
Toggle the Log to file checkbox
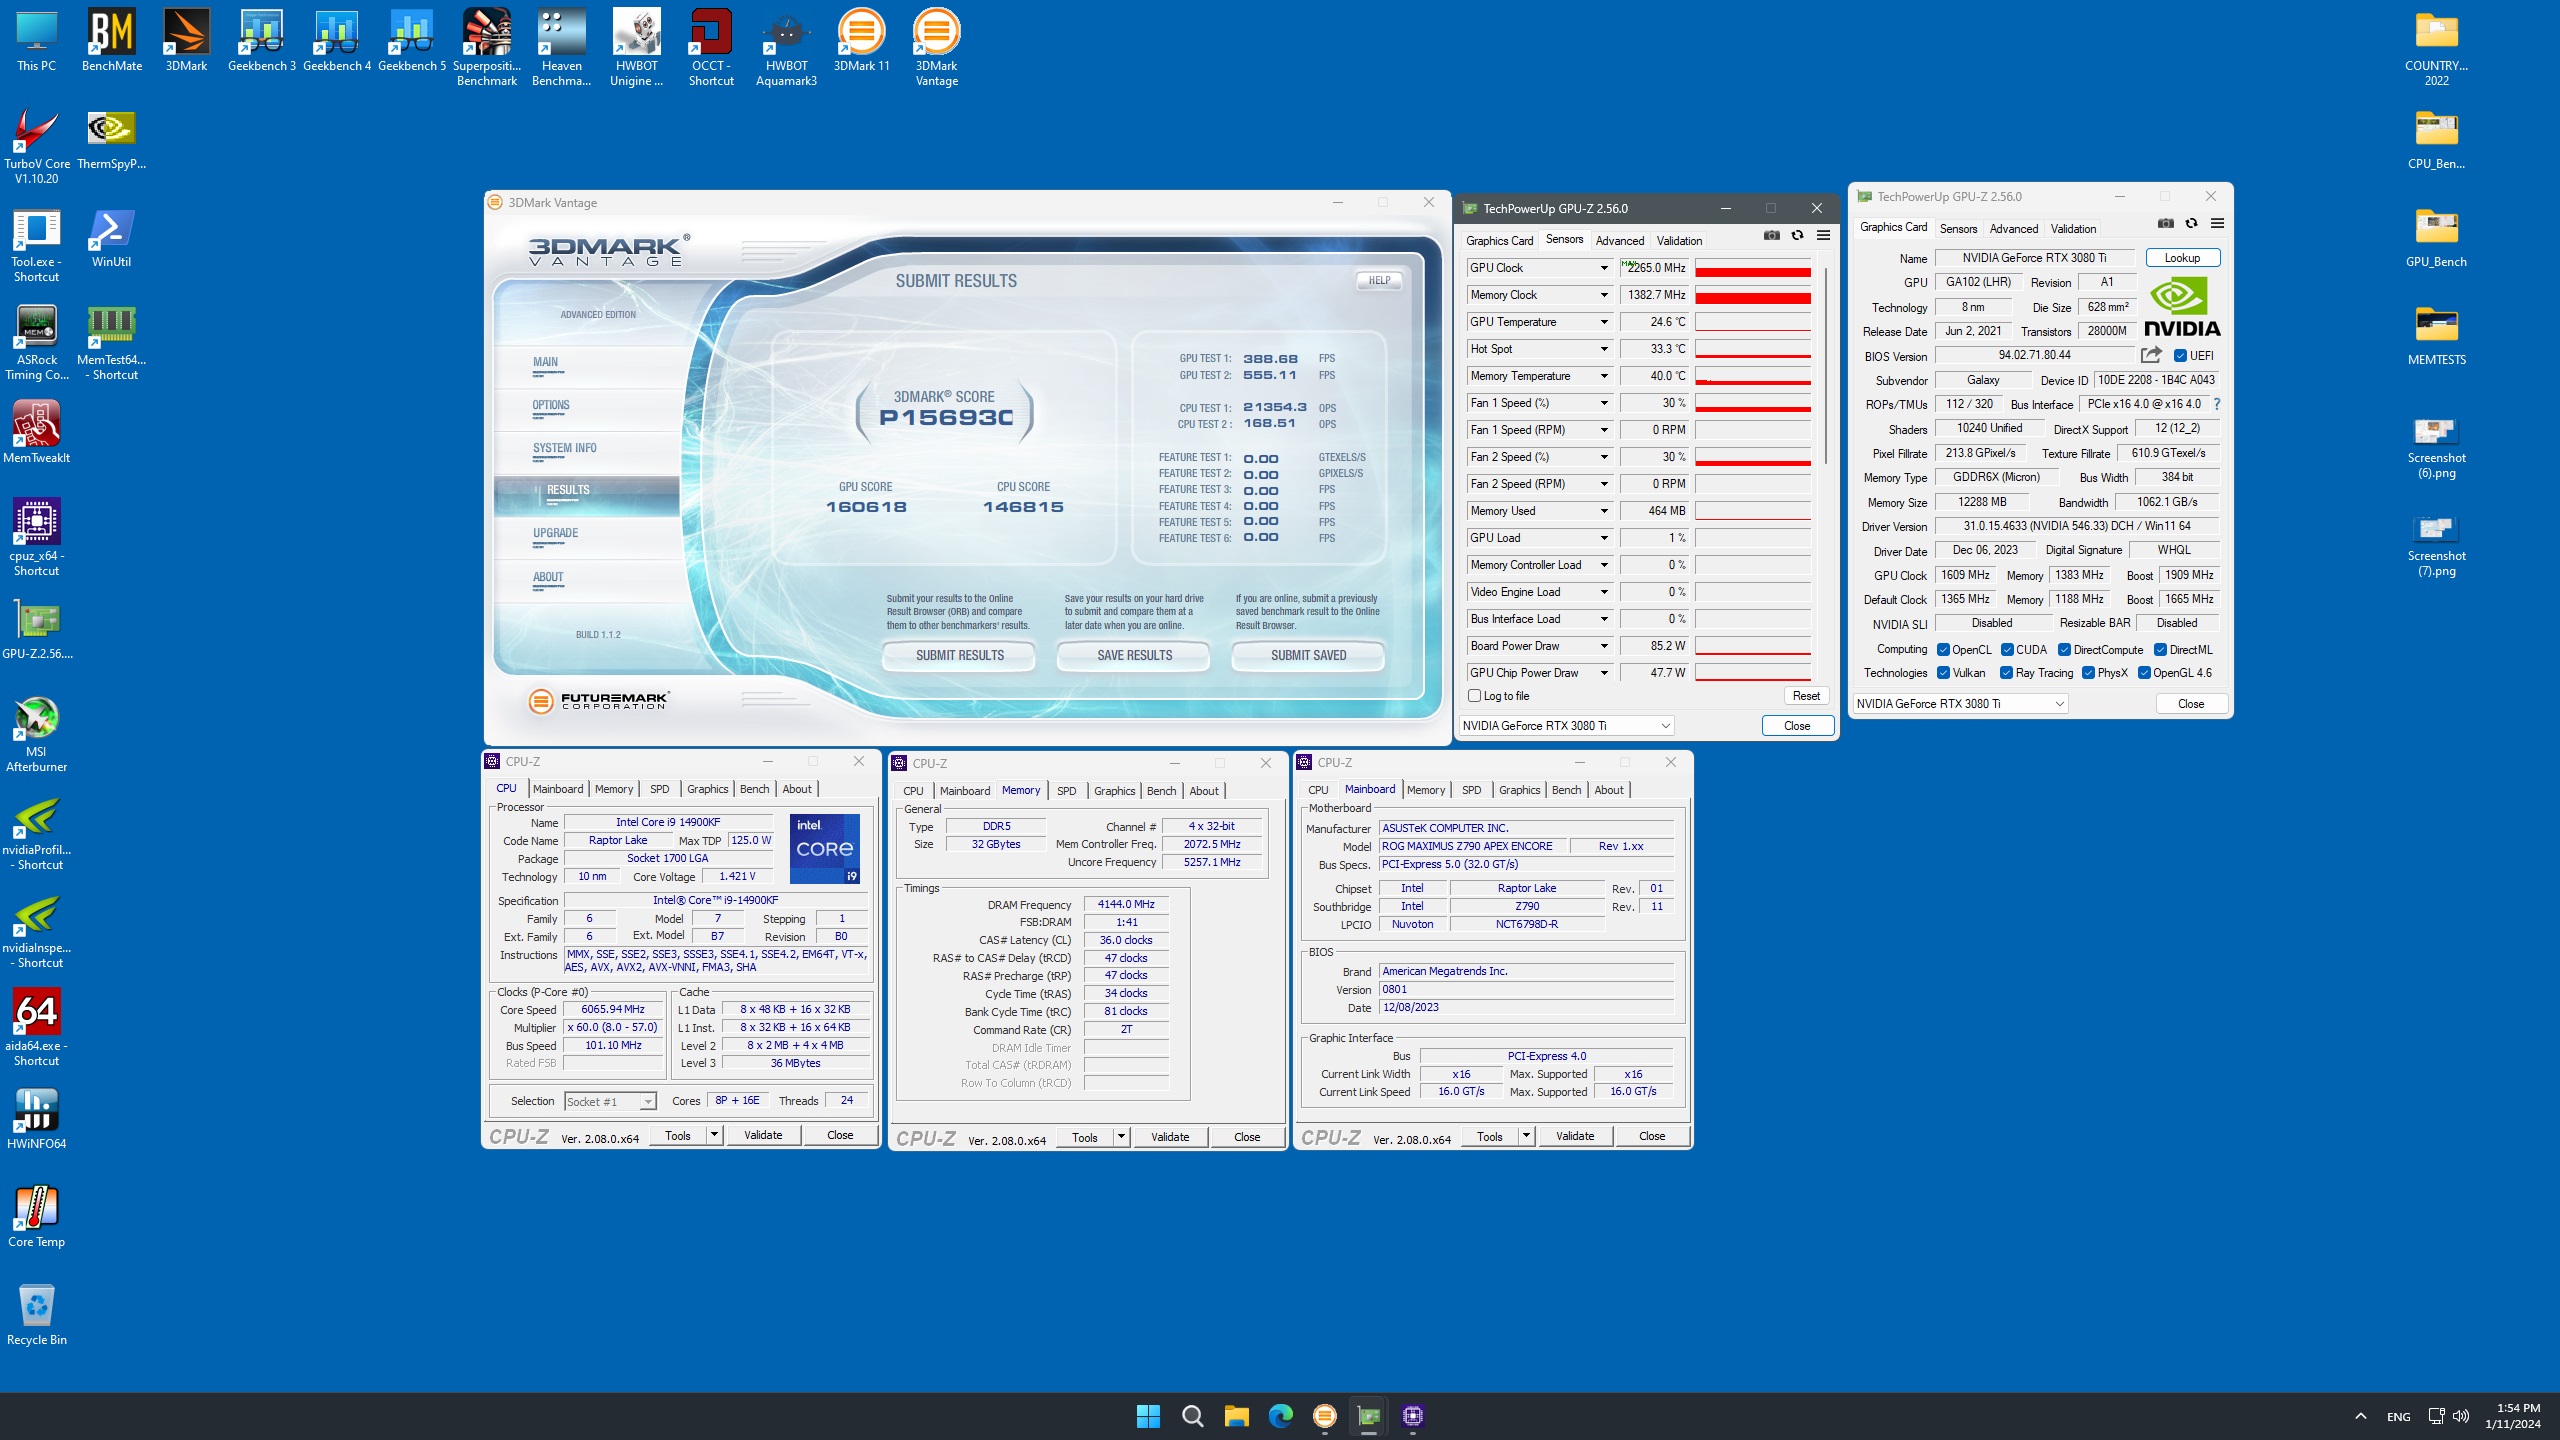pos(1474,696)
